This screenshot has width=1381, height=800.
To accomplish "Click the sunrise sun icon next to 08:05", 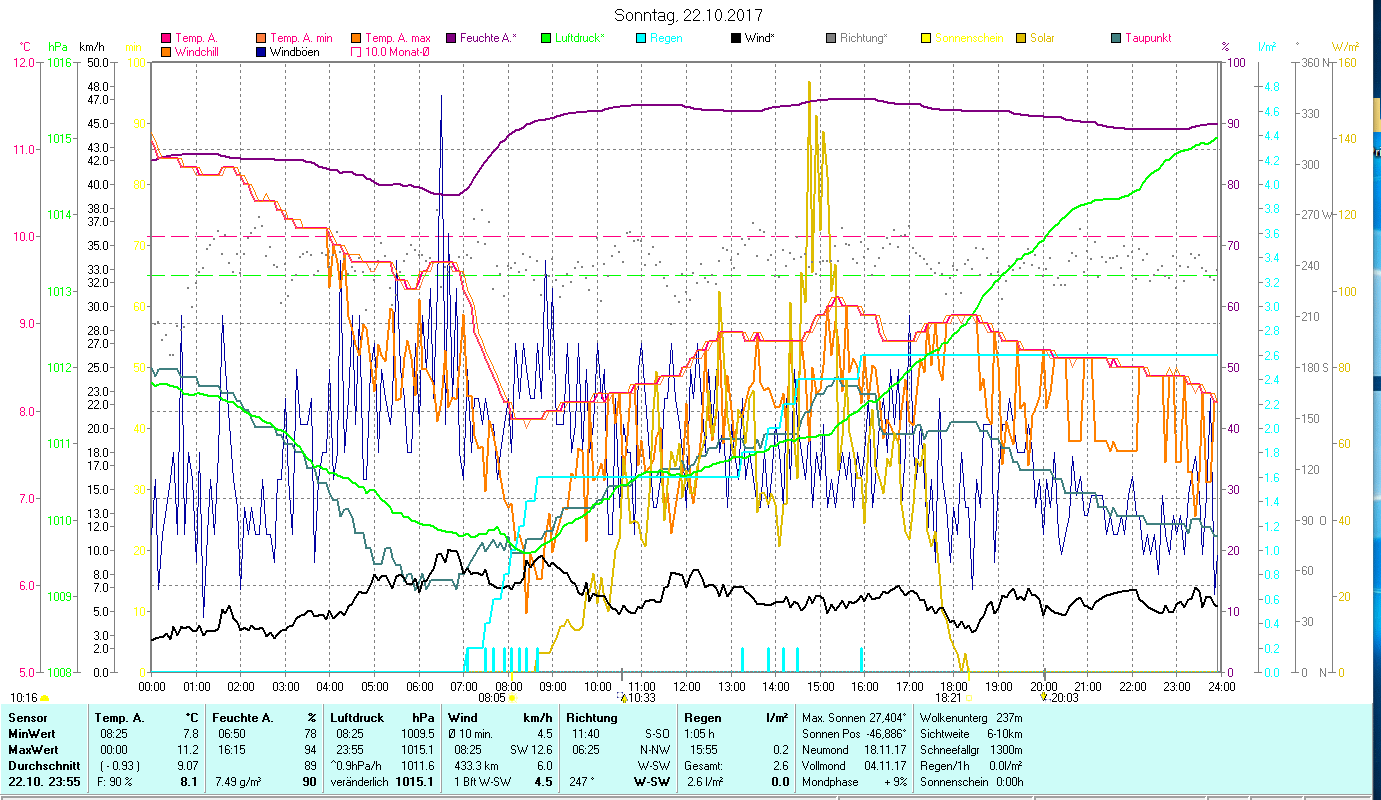I will (511, 698).
